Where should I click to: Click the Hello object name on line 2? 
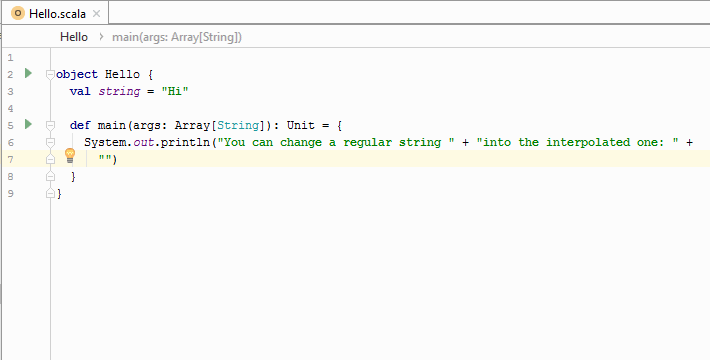tap(122, 74)
